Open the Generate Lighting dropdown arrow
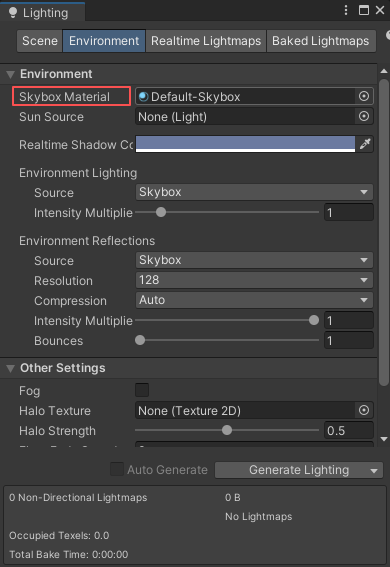The image size is (390, 567). pyautogui.click(x=374, y=470)
